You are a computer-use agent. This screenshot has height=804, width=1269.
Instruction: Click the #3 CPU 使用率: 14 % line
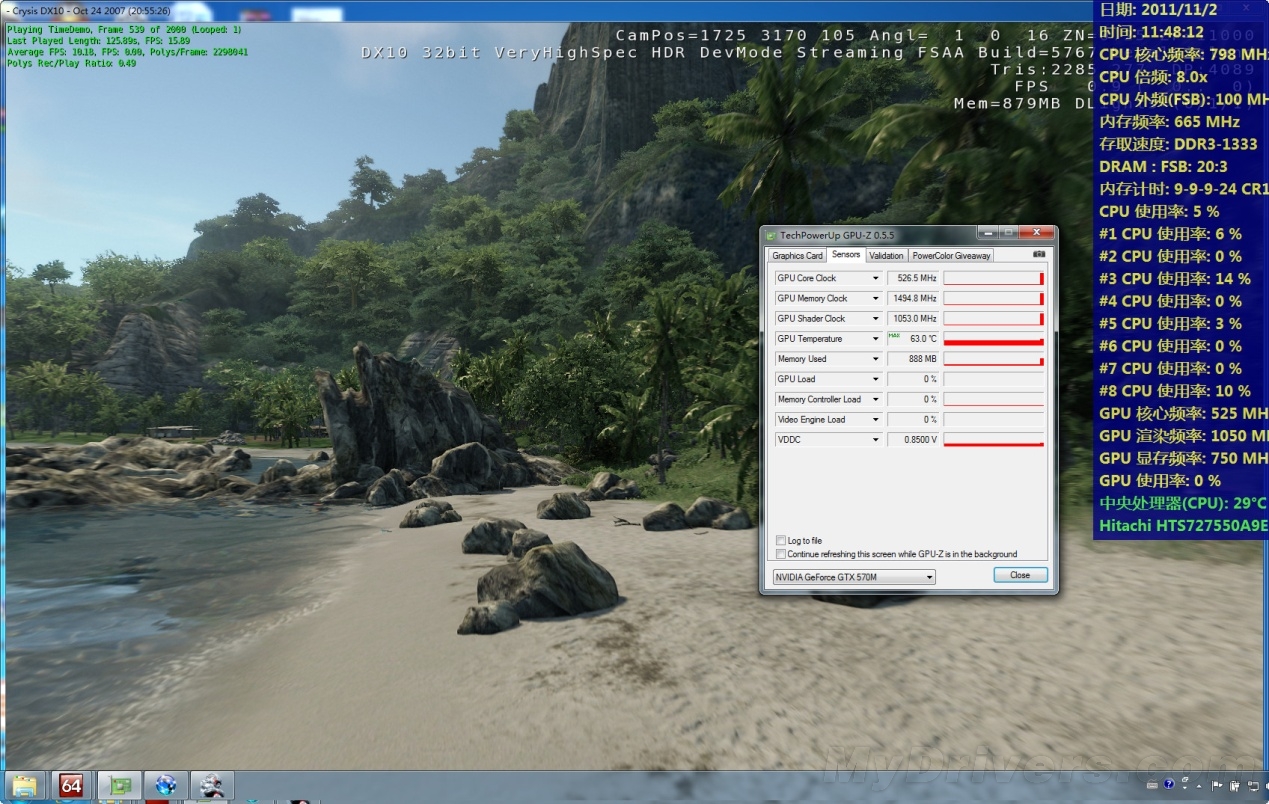(x=1175, y=279)
